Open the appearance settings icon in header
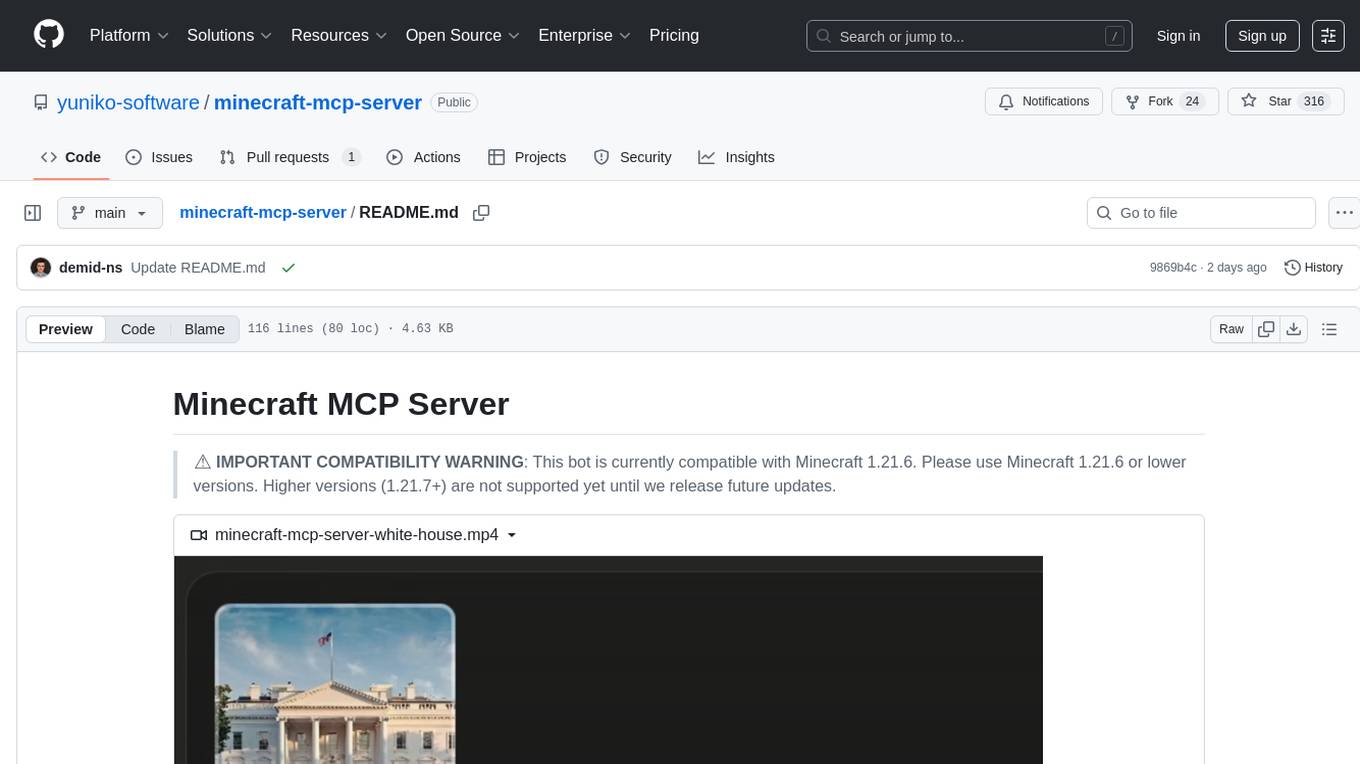Image resolution: width=1360 pixels, height=764 pixels. pyautogui.click(x=1328, y=36)
